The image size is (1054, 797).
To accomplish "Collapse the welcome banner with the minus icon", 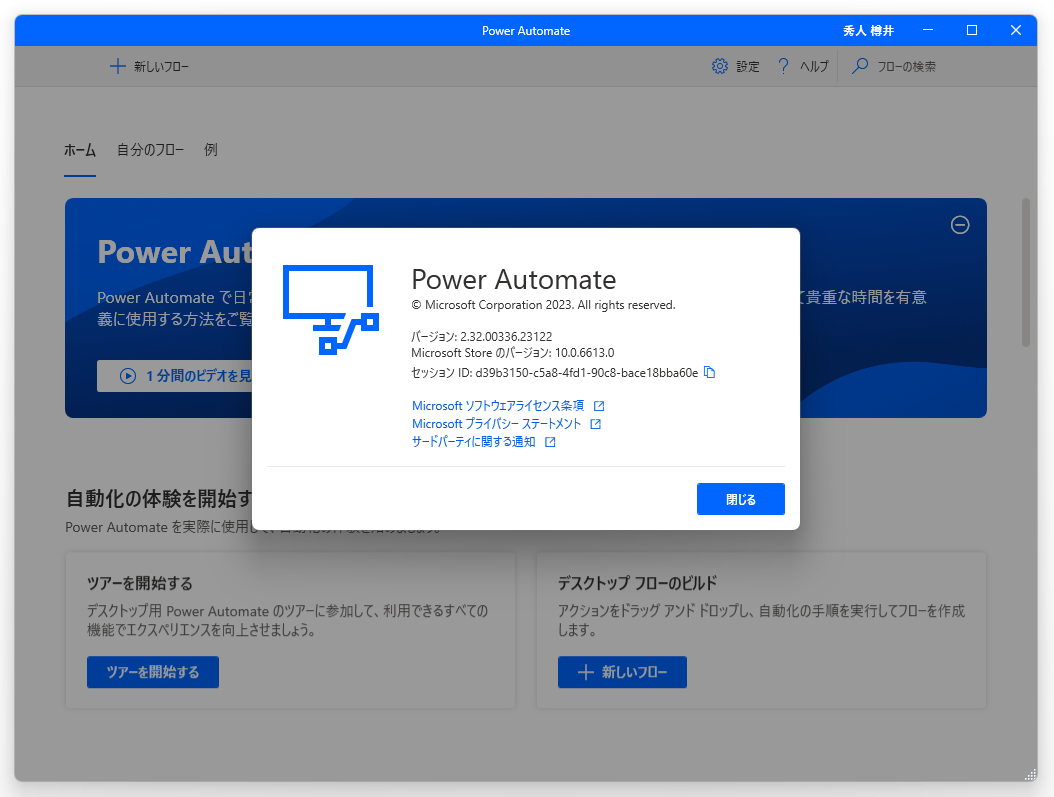I will pos(960,225).
